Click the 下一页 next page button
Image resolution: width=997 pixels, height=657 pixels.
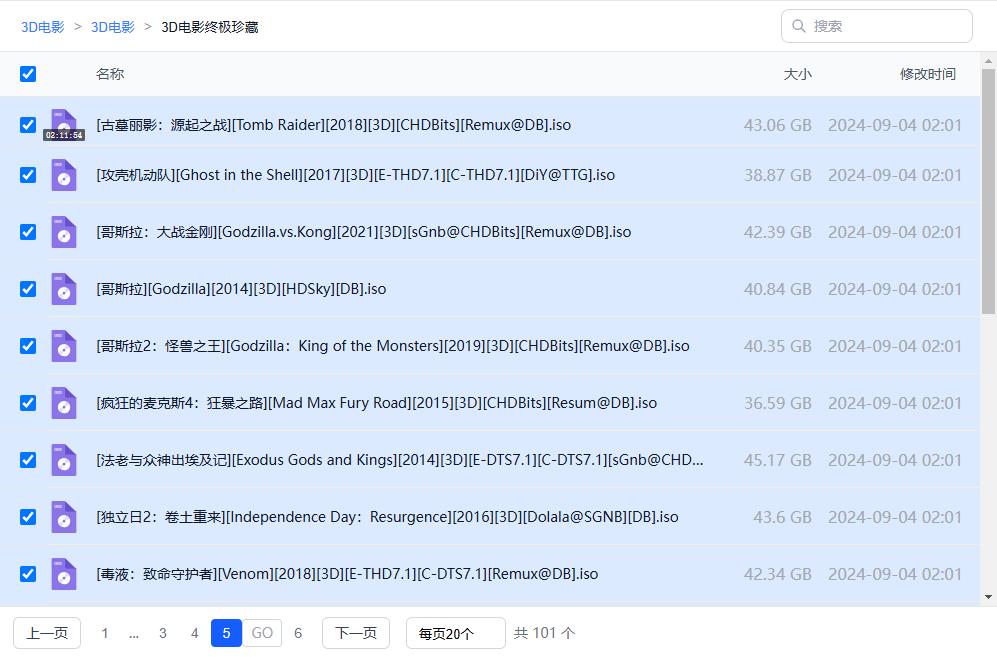coord(356,633)
